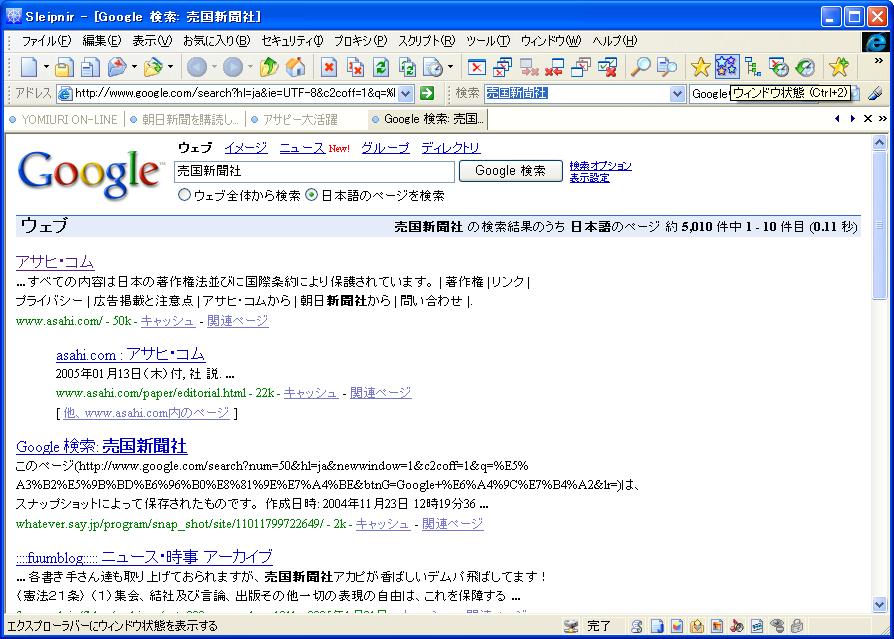The height and width of the screenshot is (639, 894).
Task: Click the scrollbar up arrow
Action: tap(879, 143)
